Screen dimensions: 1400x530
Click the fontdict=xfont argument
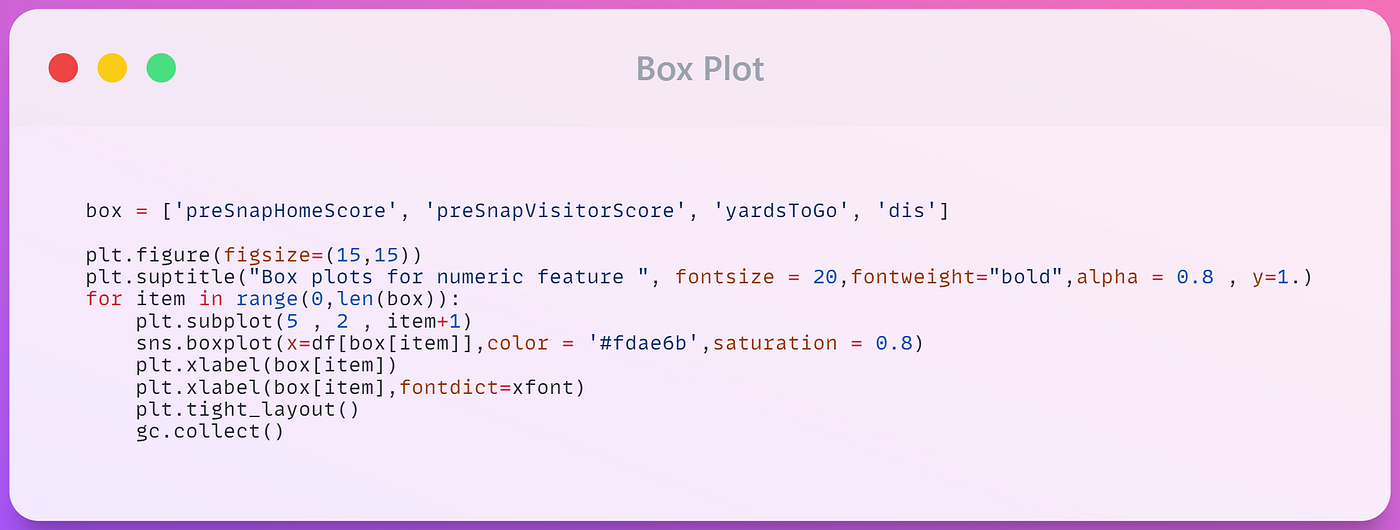pos(492,387)
